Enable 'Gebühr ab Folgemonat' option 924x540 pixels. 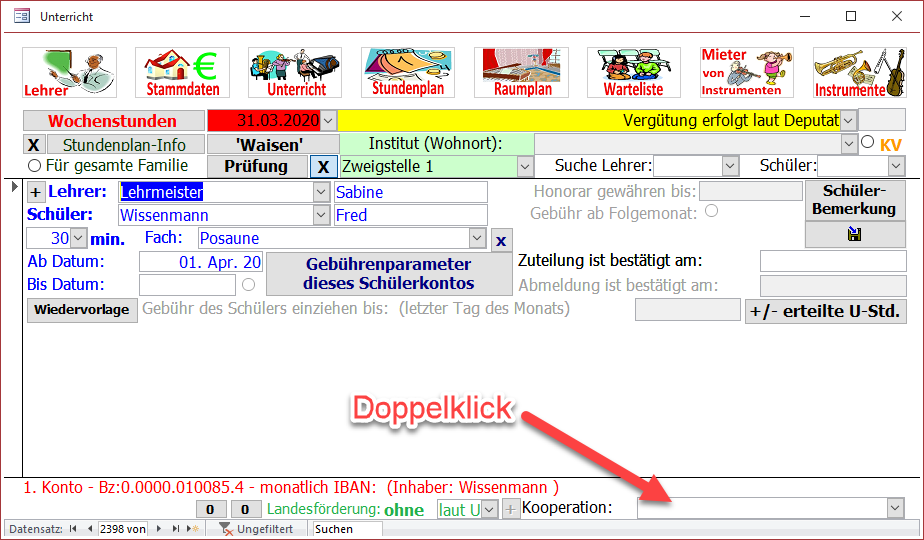coord(711,211)
